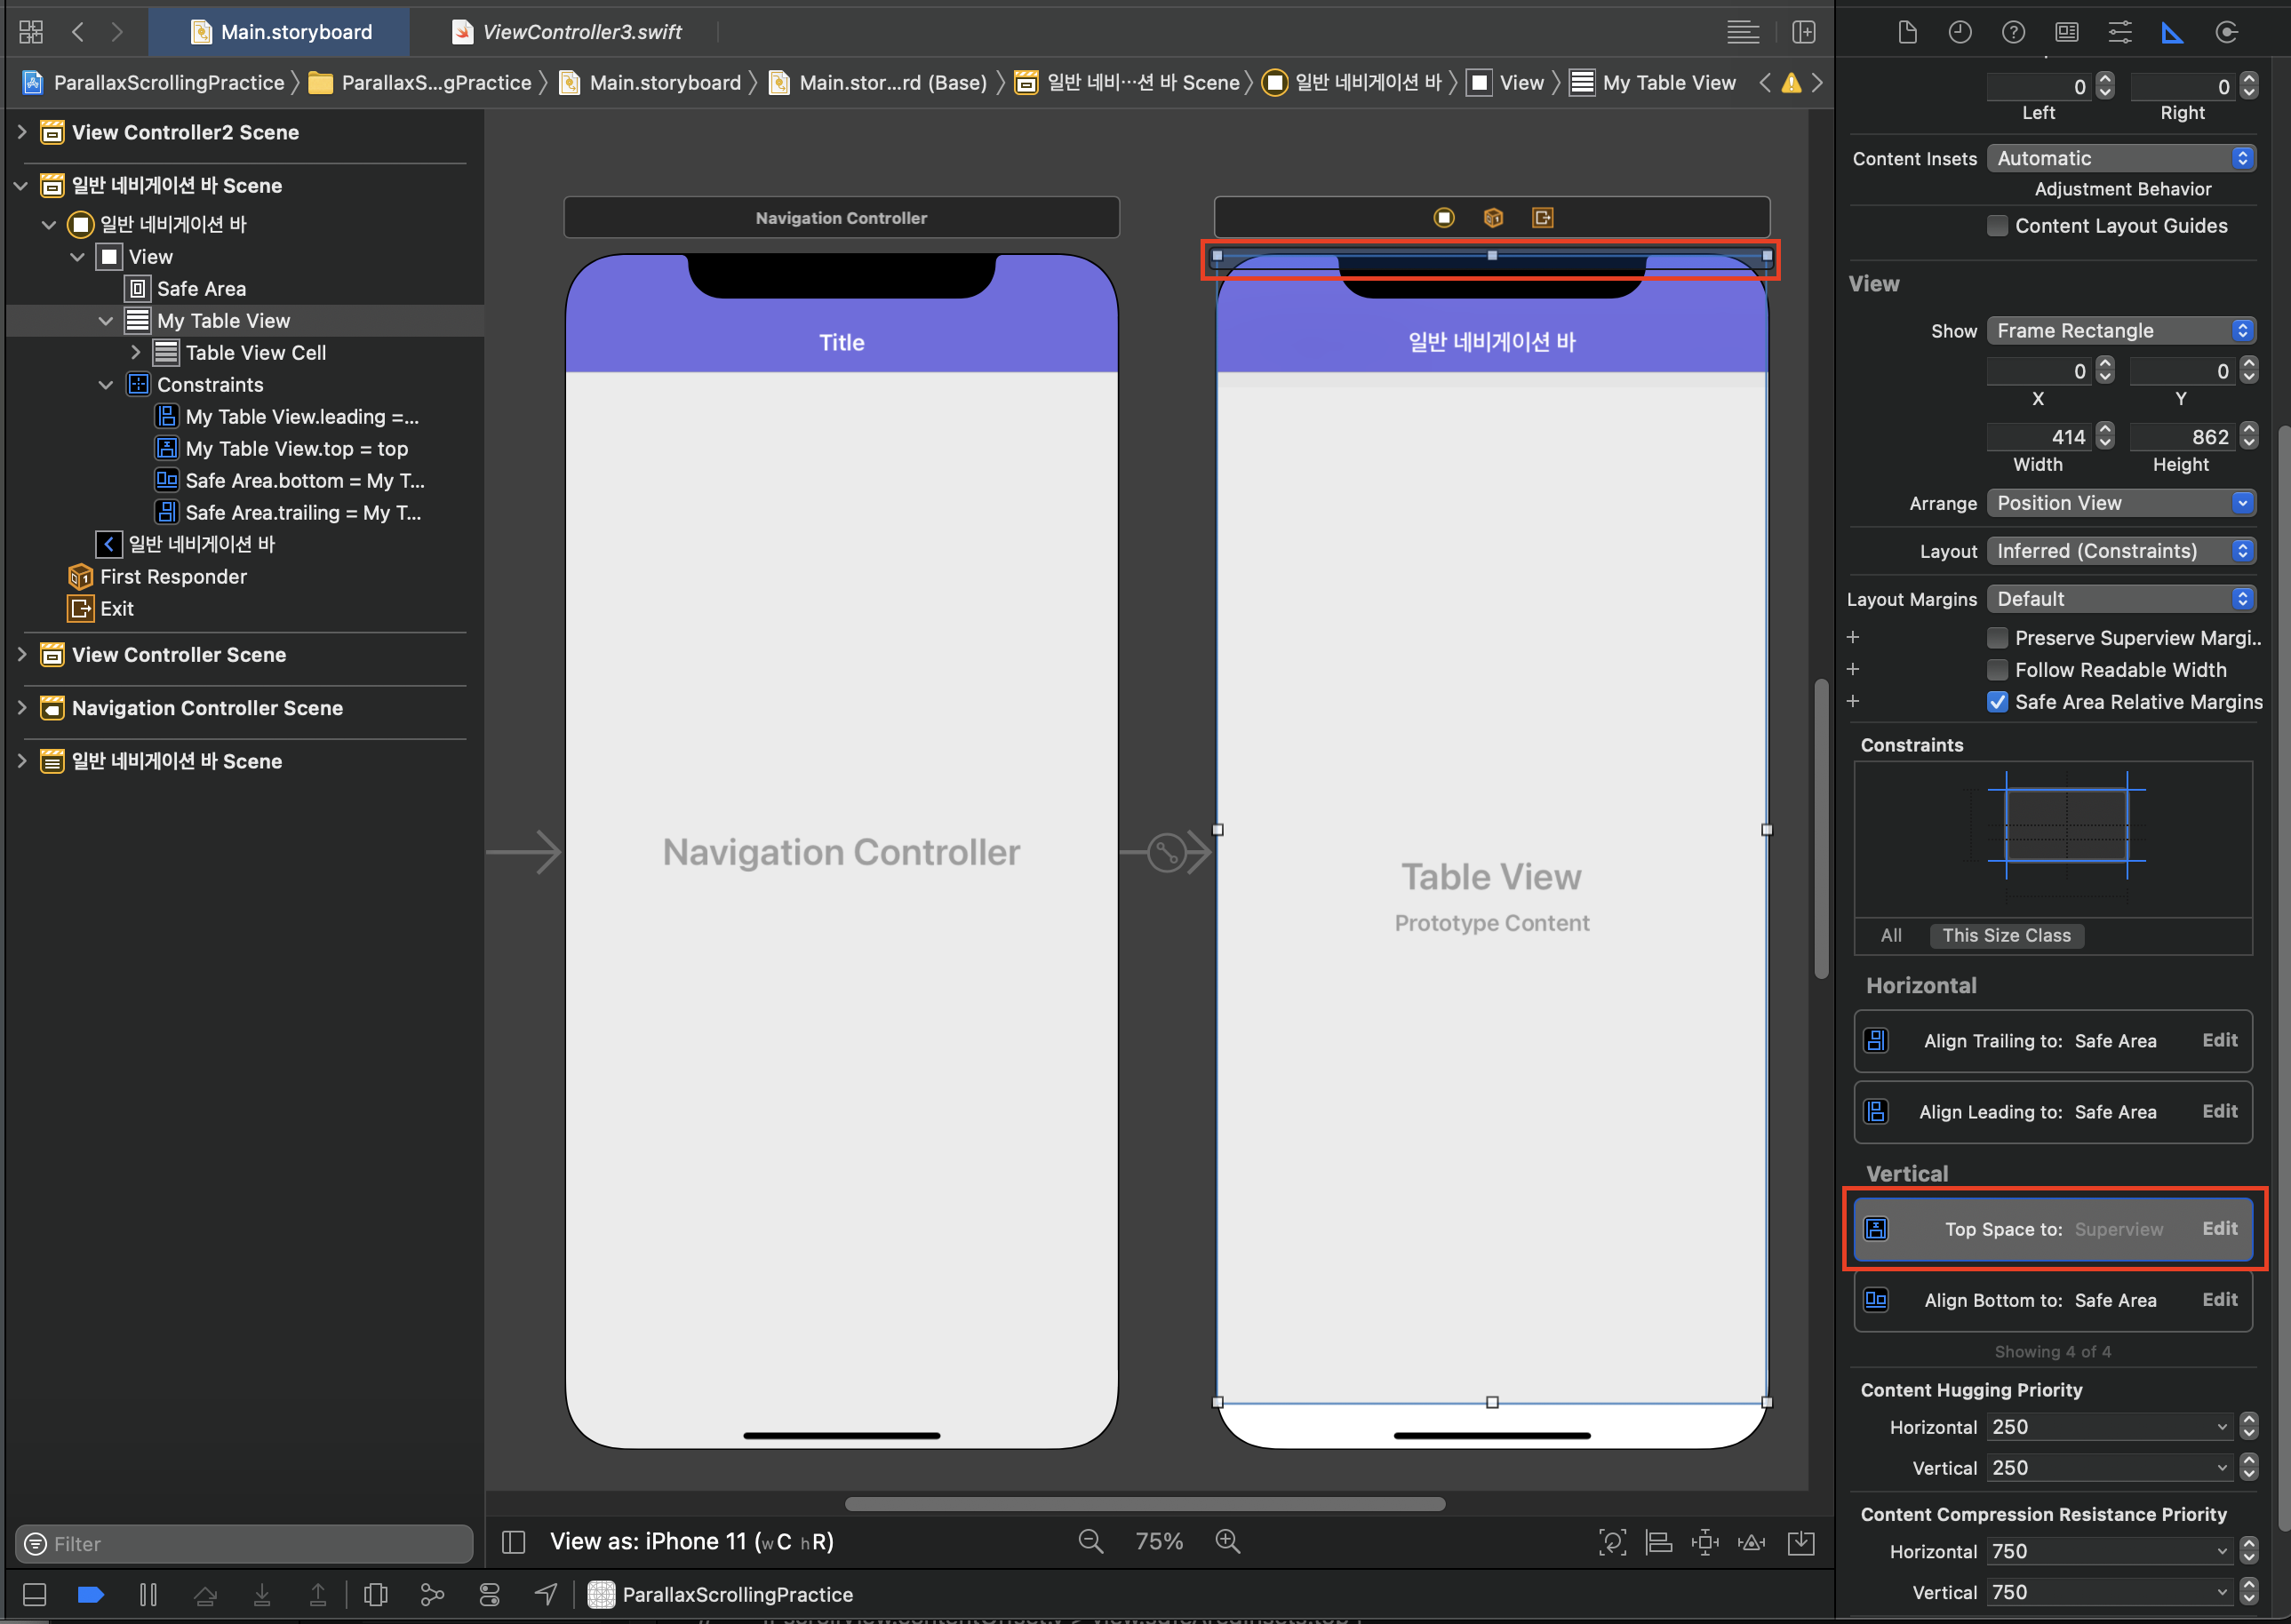Open the Content Insets Automatic dropdown
The height and width of the screenshot is (1624, 2291).
pos(2121,158)
